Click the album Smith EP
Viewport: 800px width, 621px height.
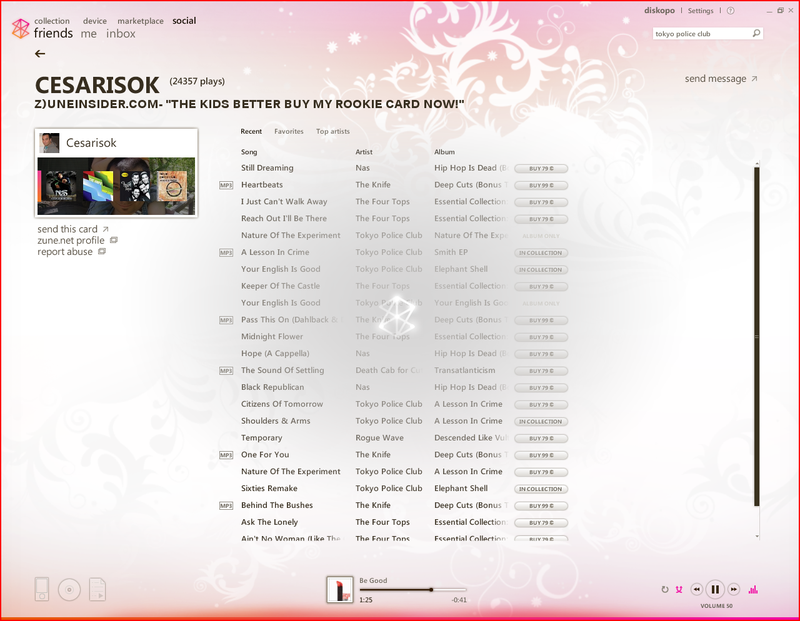coord(451,252)
